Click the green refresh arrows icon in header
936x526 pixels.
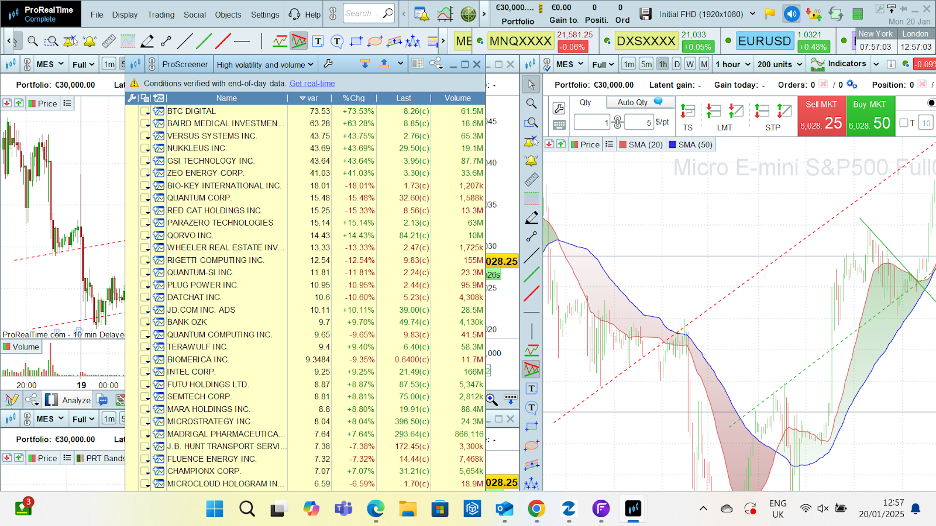(836, 14)
